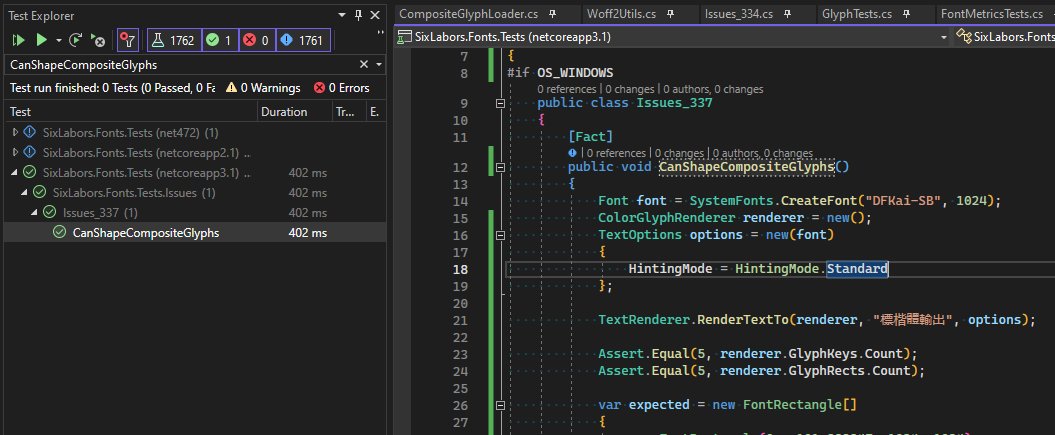Click the Run failed tests icon
This screenshot has width=1055, height=435.
98,40
